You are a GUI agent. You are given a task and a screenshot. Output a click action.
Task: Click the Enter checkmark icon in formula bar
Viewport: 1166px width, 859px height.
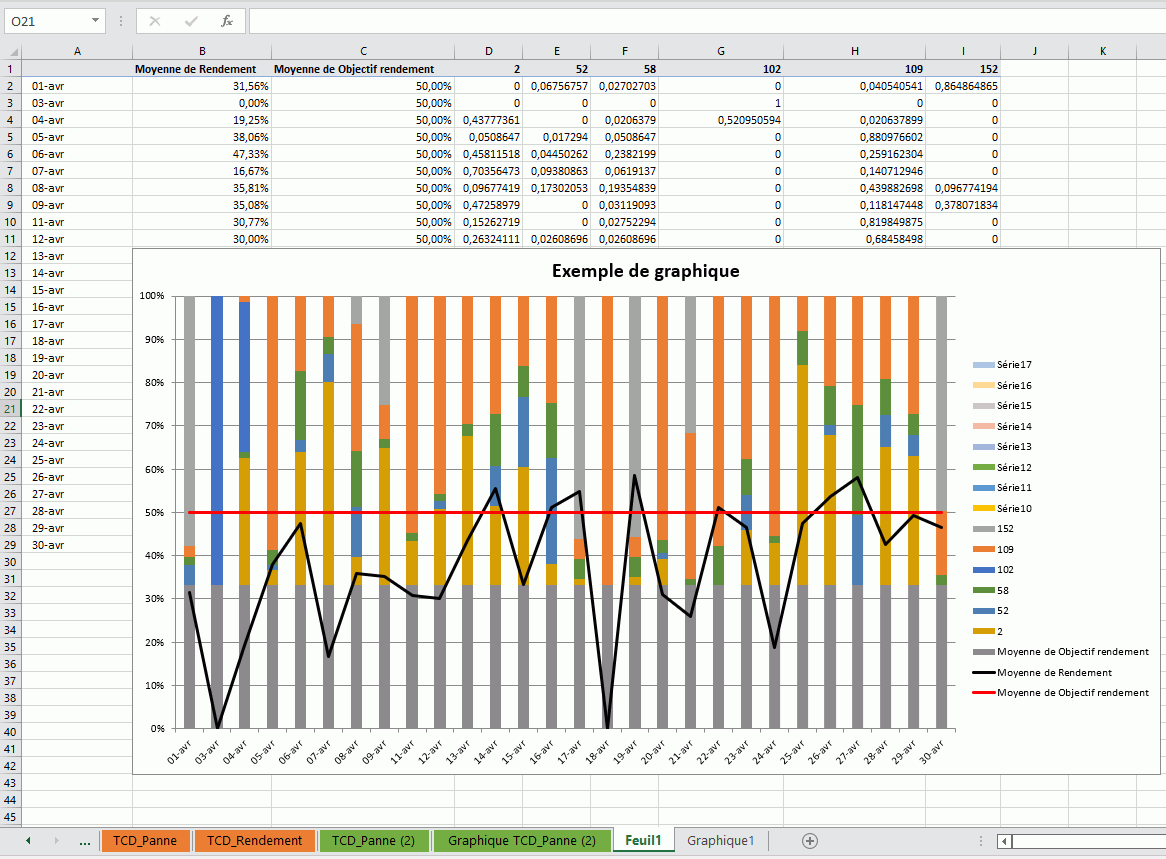pyautogui.click(x=191, y=21)
